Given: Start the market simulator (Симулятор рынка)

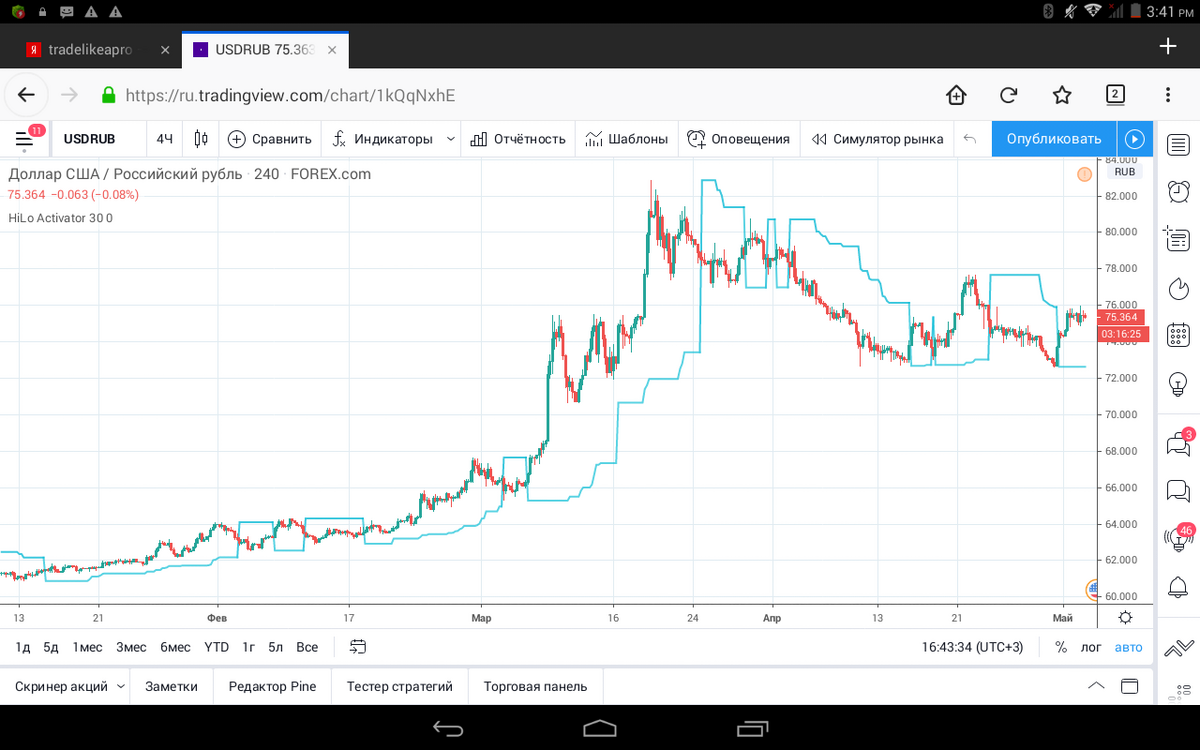Looking at the screenshot, I should click(877, 139).
